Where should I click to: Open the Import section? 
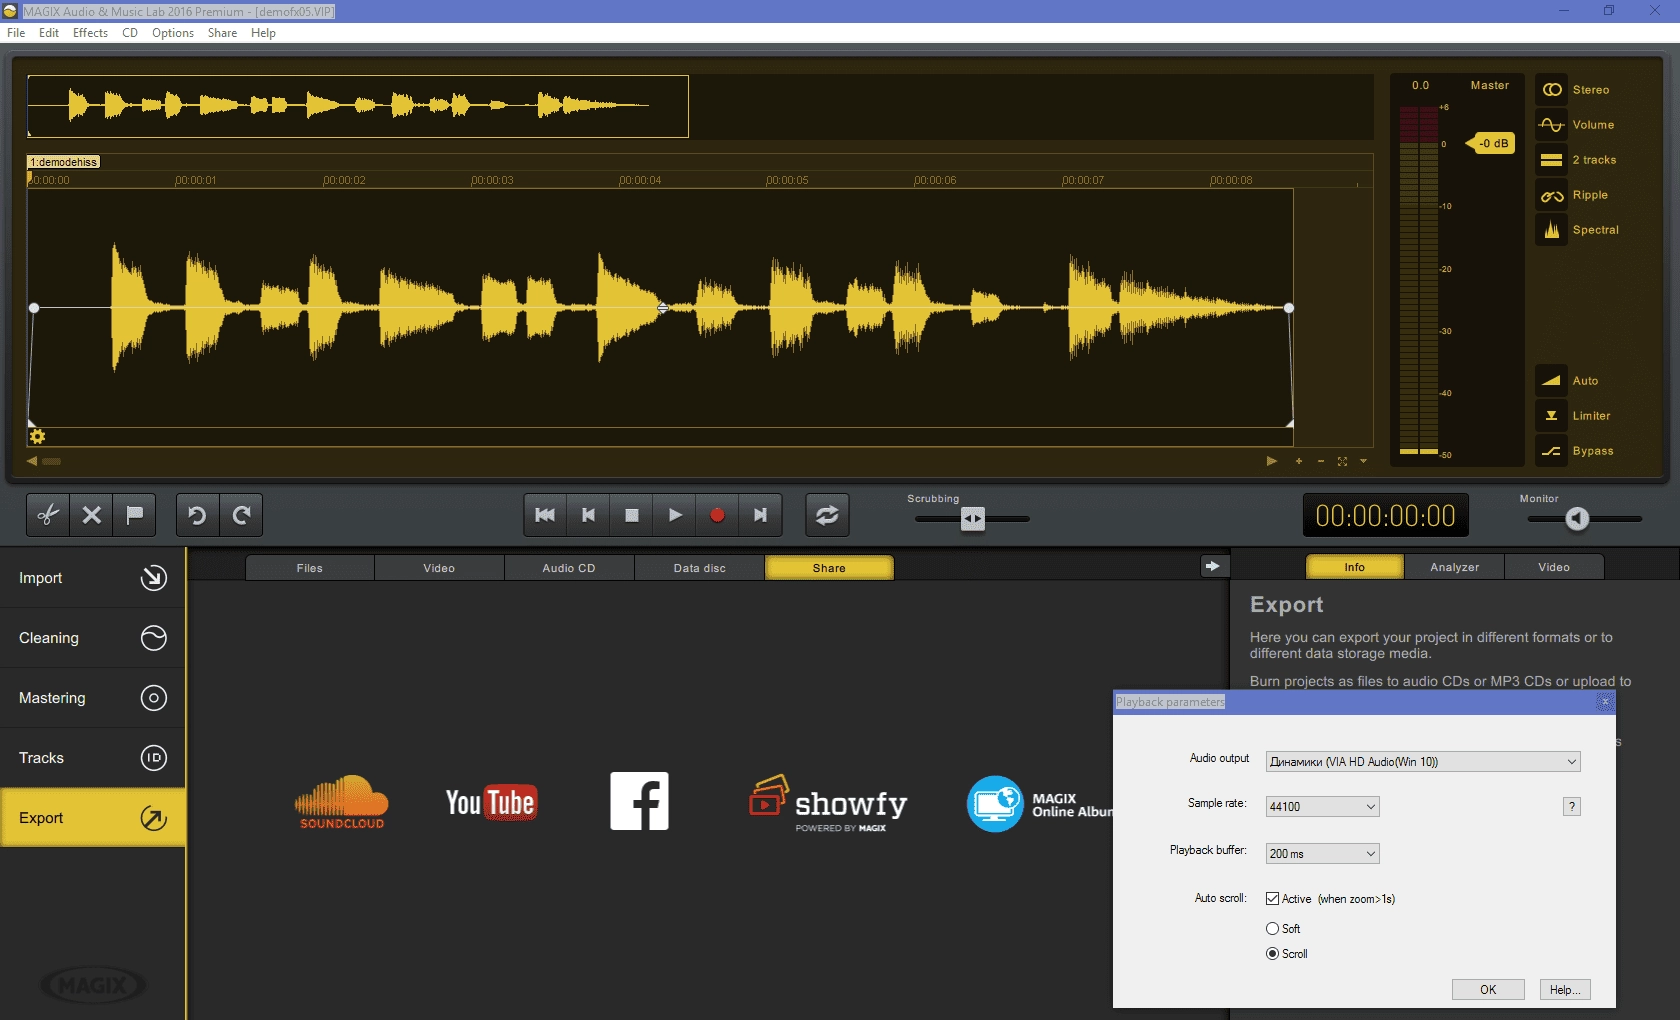coord(92,578)
